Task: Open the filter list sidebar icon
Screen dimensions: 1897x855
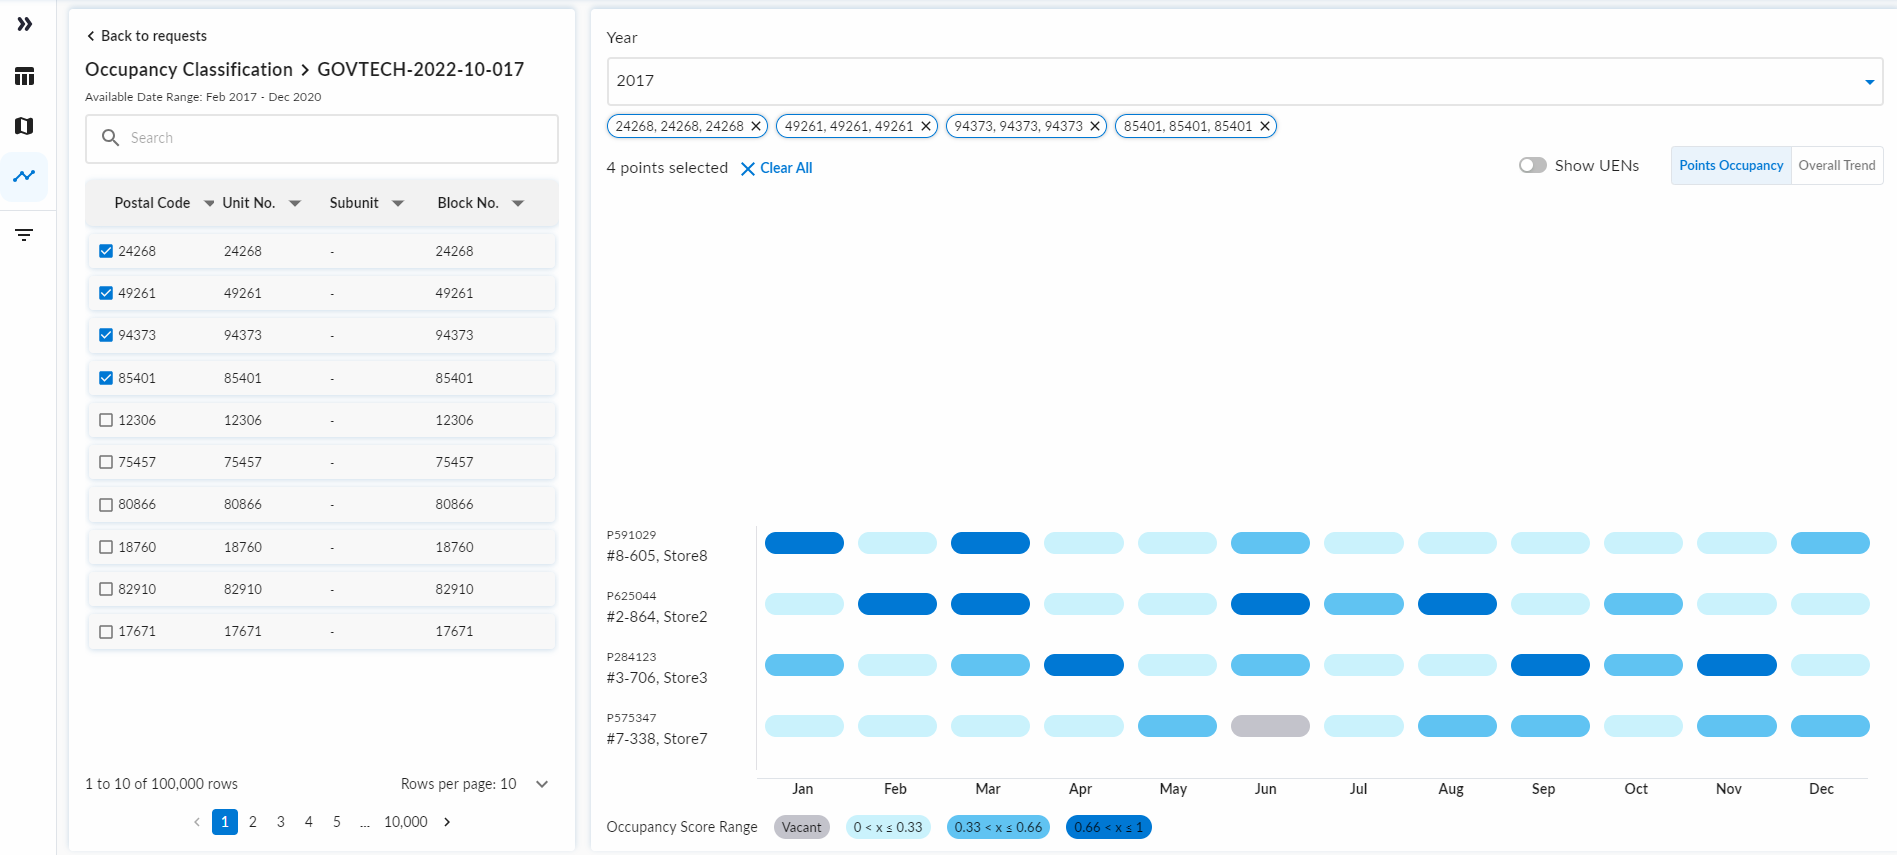Action: (x=25, y=235)
